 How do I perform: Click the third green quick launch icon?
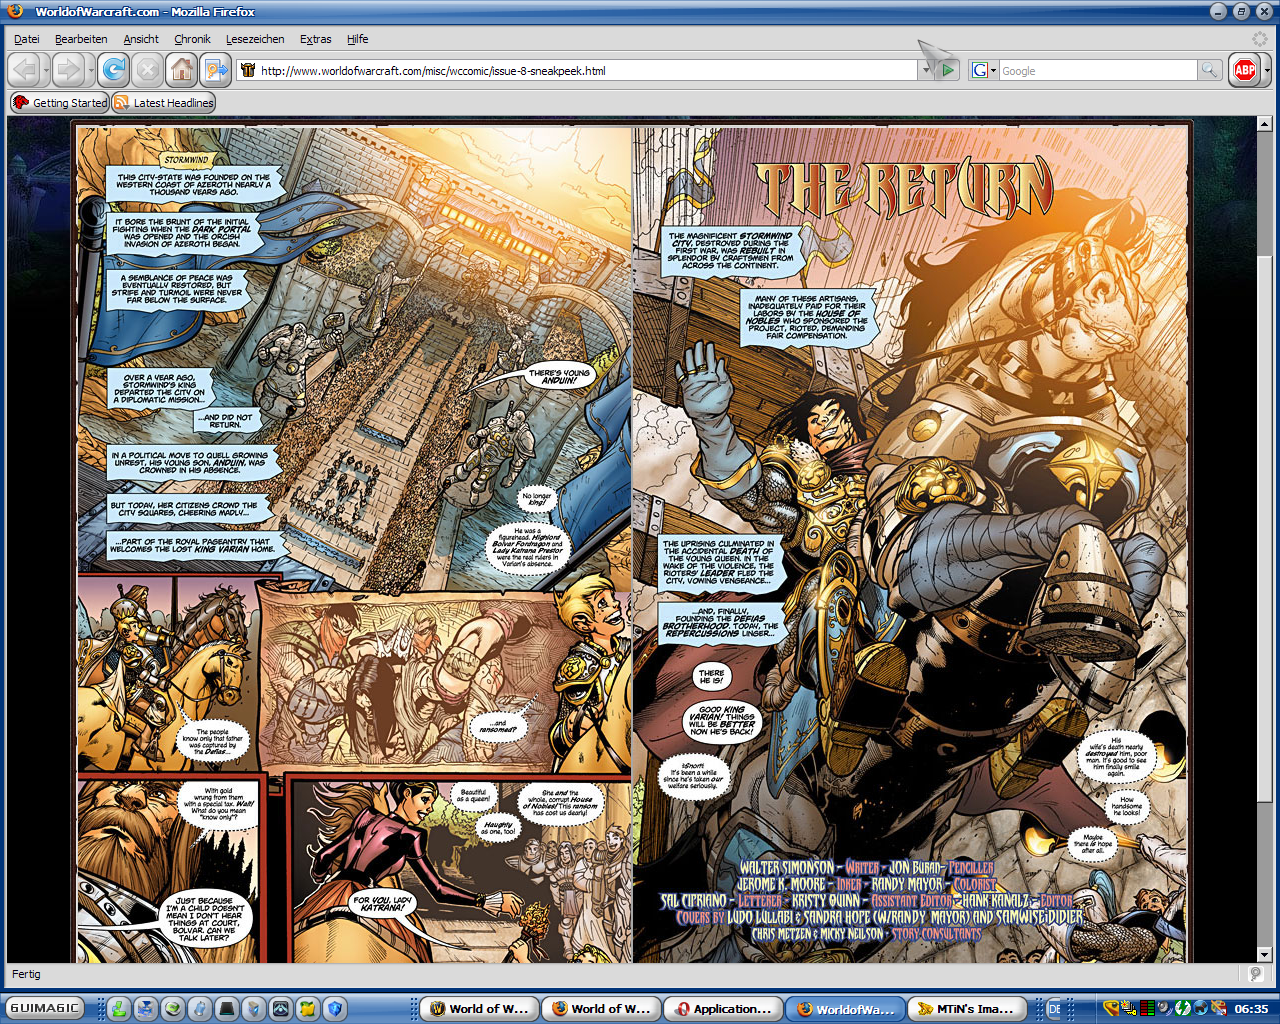(173, 1008)
